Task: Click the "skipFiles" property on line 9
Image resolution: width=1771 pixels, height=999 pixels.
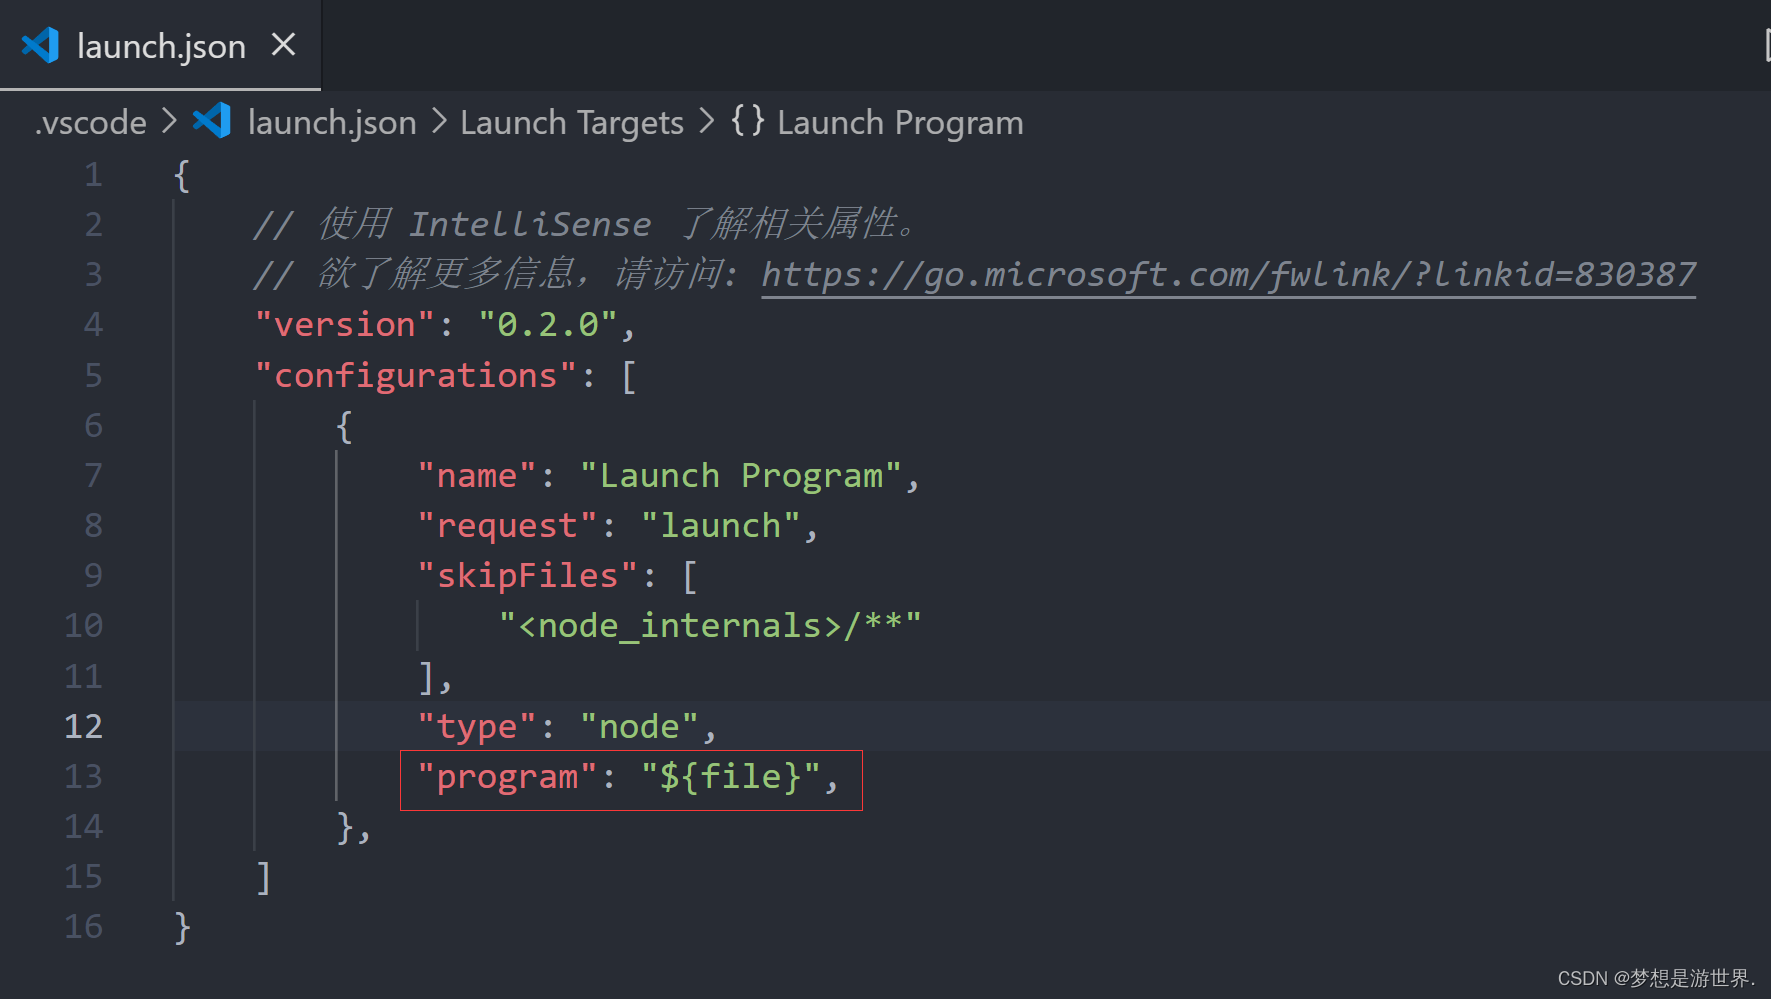Action: (527, 575)
